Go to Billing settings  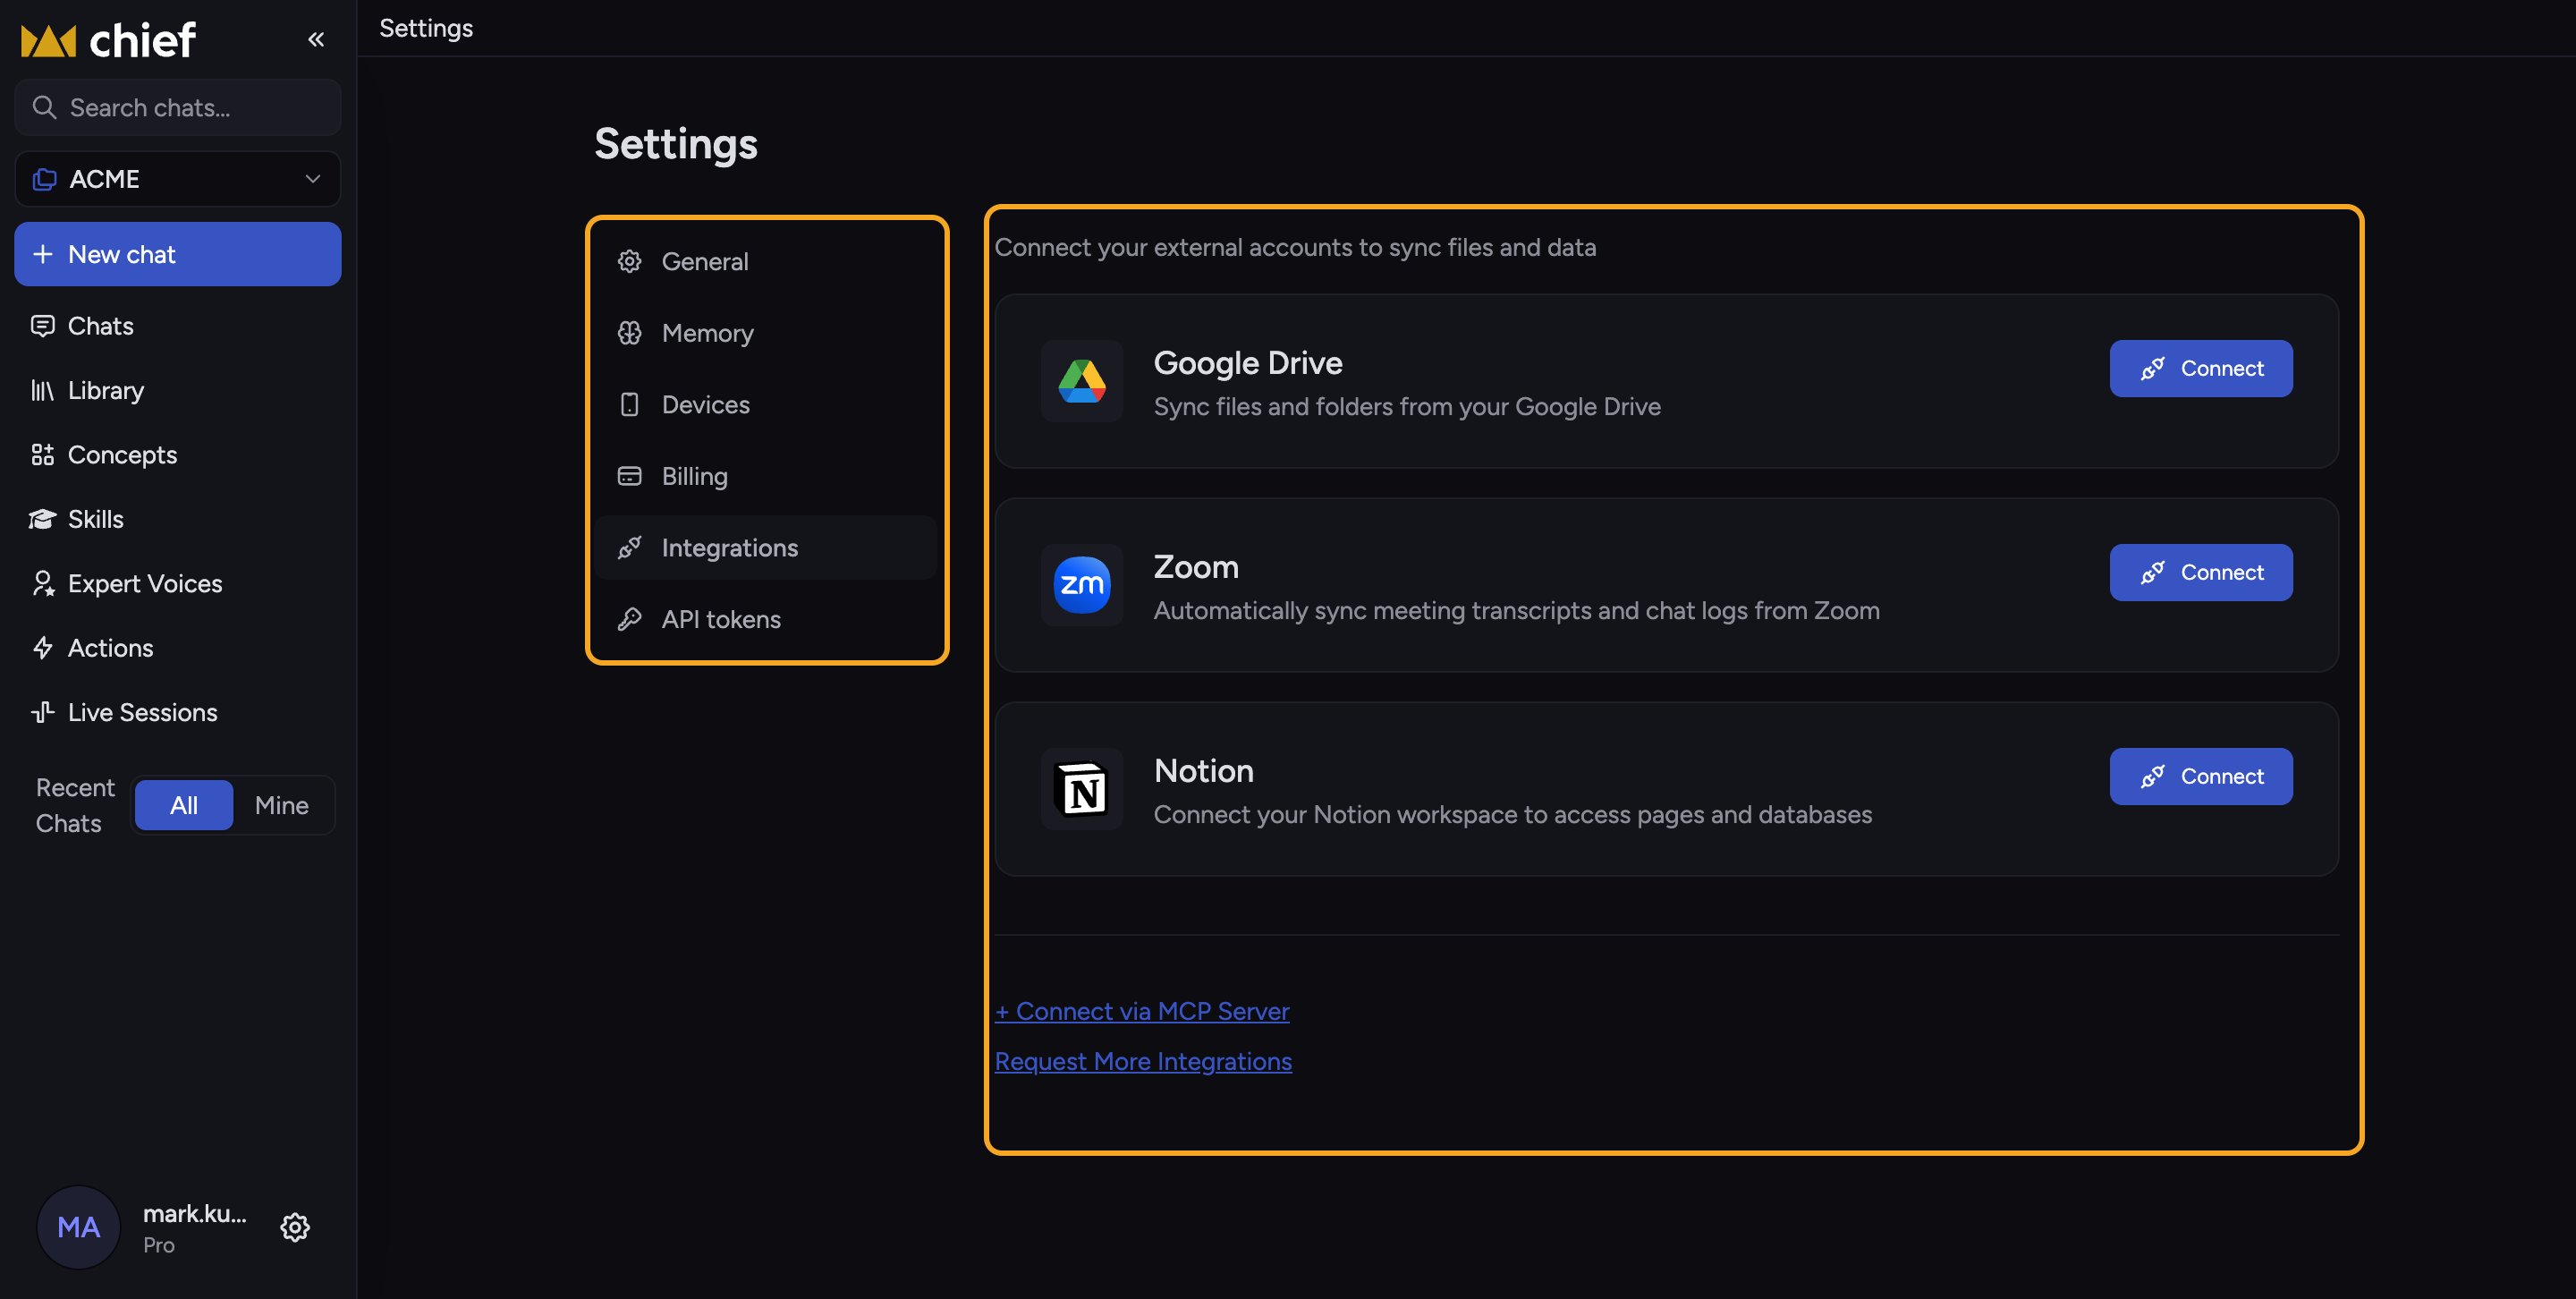point(766,476)
